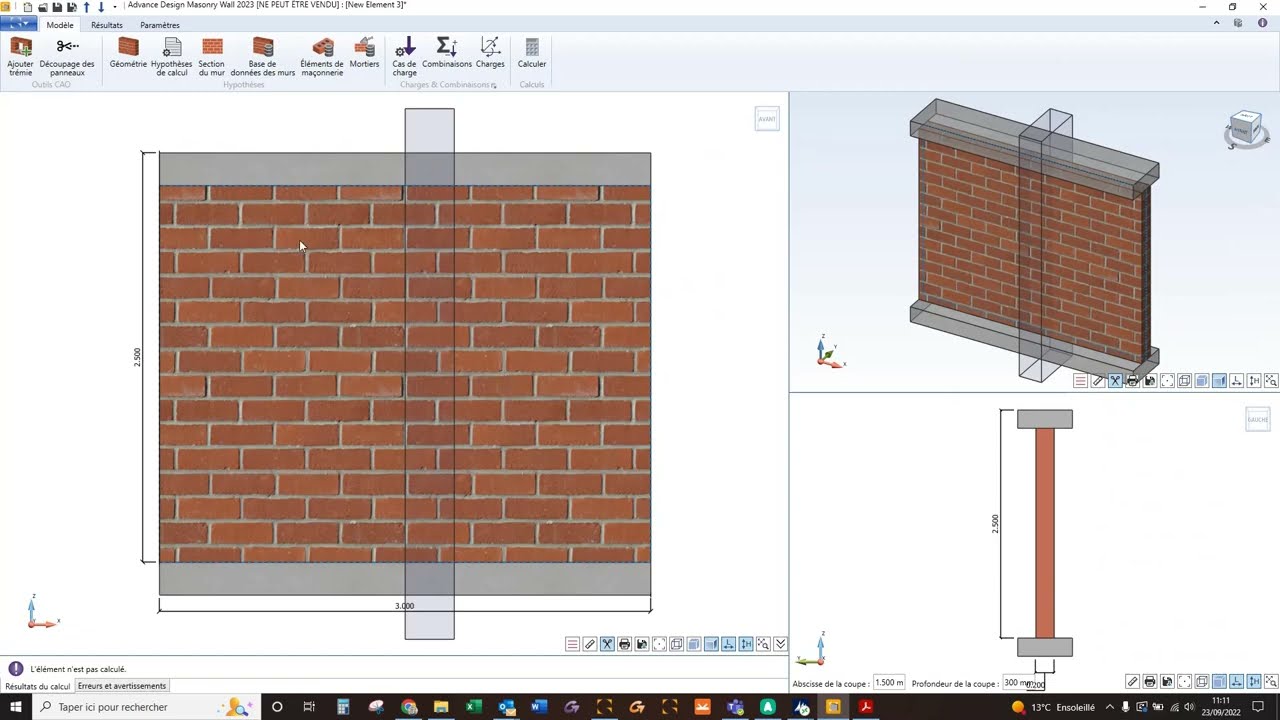Open Chrome from the taskbar
Image resolution: width=1280 pixels, height=720 pixels.
point(409,707)
